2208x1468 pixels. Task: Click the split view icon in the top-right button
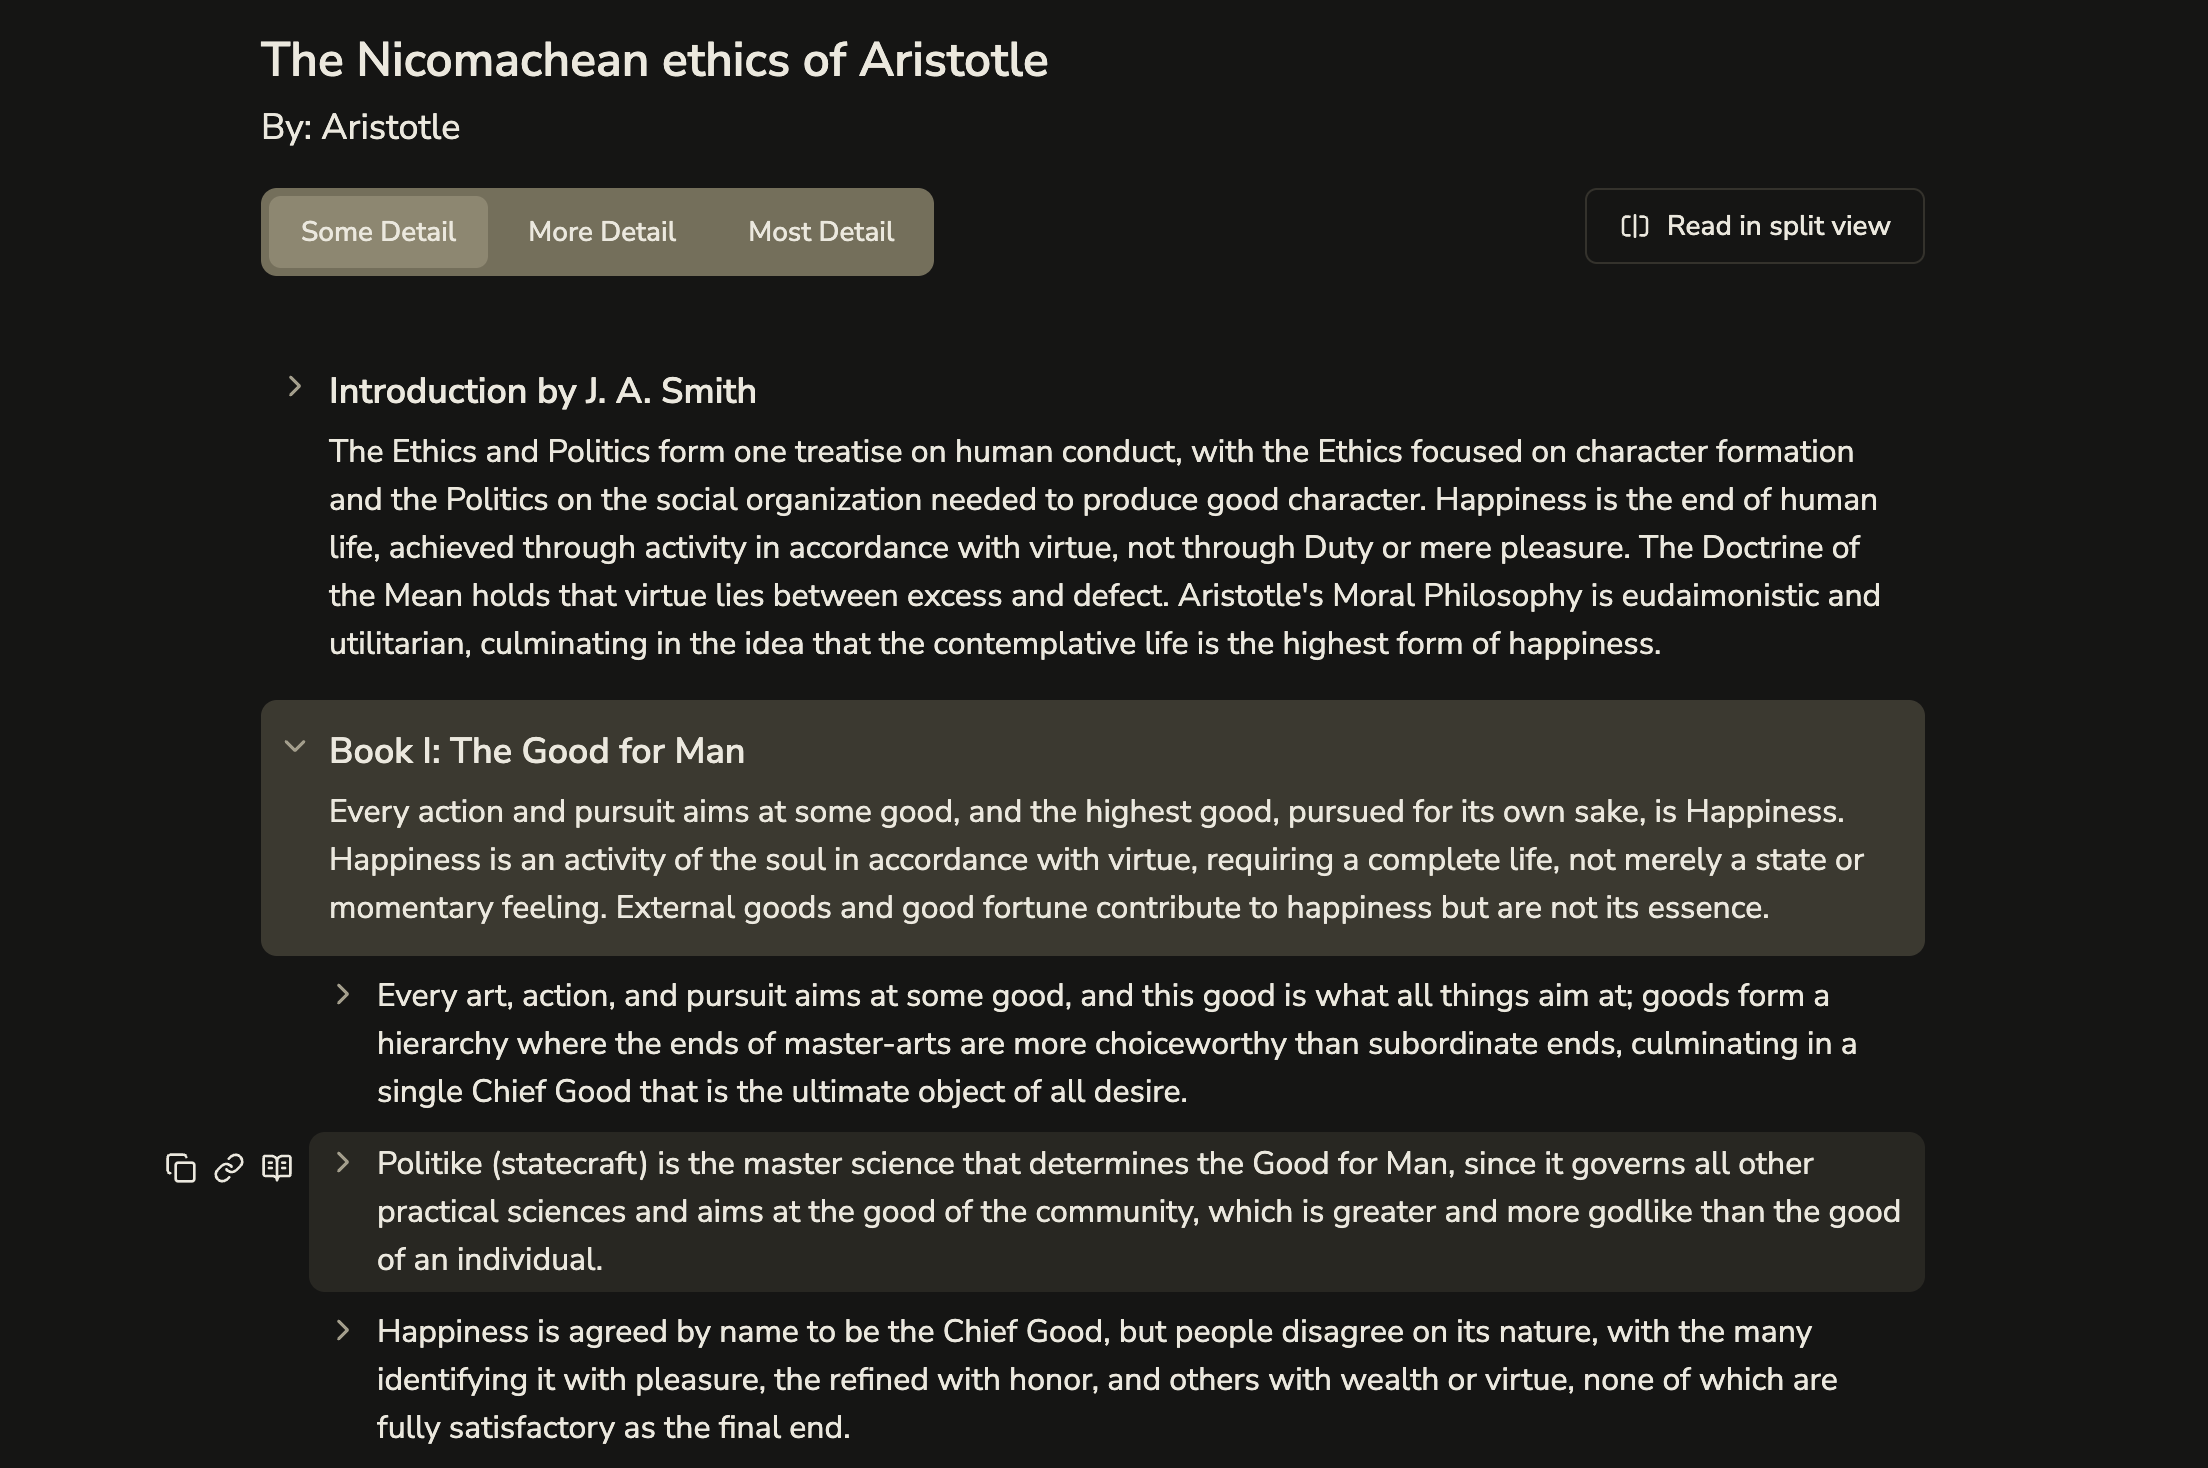click(x=1634, y=226)
